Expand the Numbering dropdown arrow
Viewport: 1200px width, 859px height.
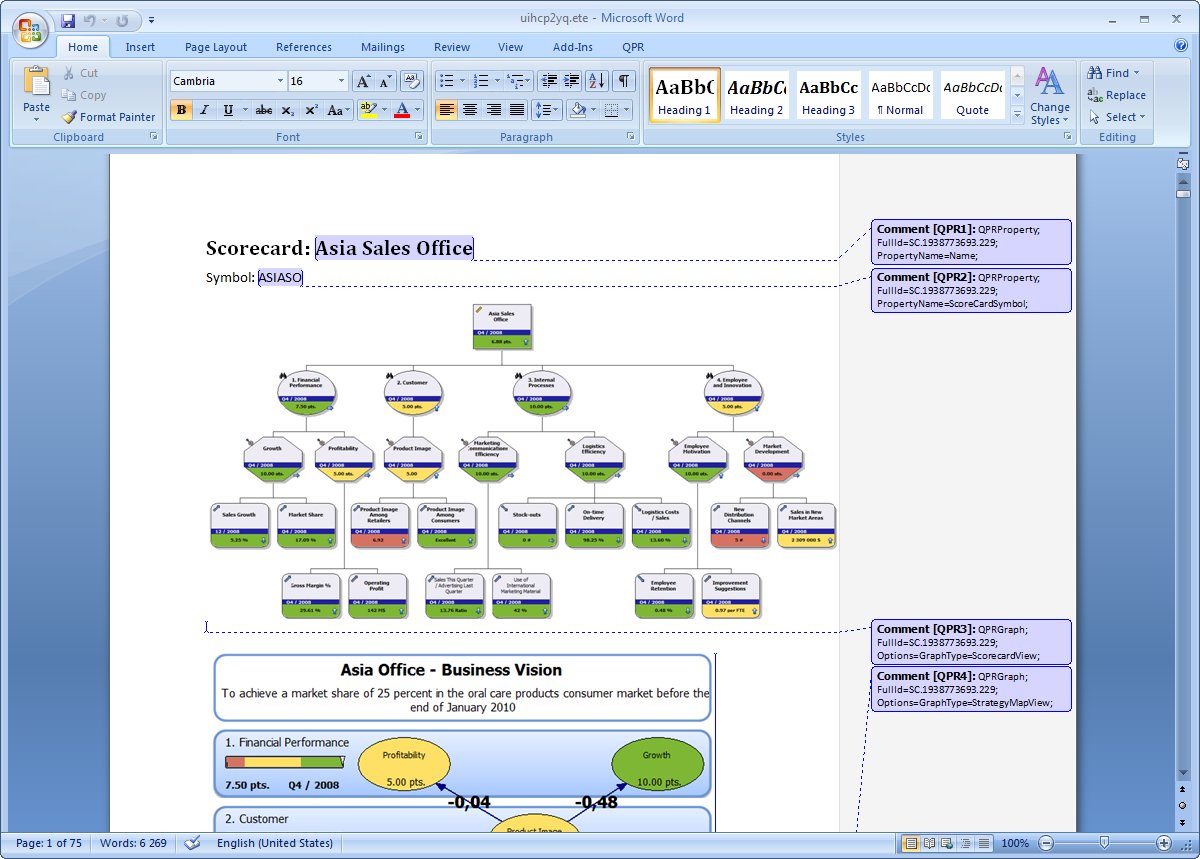tap(495, 81)
